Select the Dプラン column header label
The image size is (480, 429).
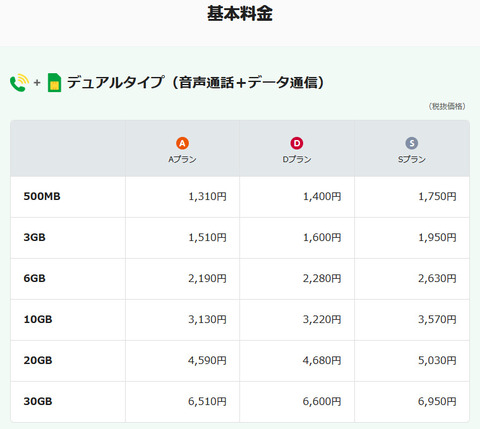point(297,159)
